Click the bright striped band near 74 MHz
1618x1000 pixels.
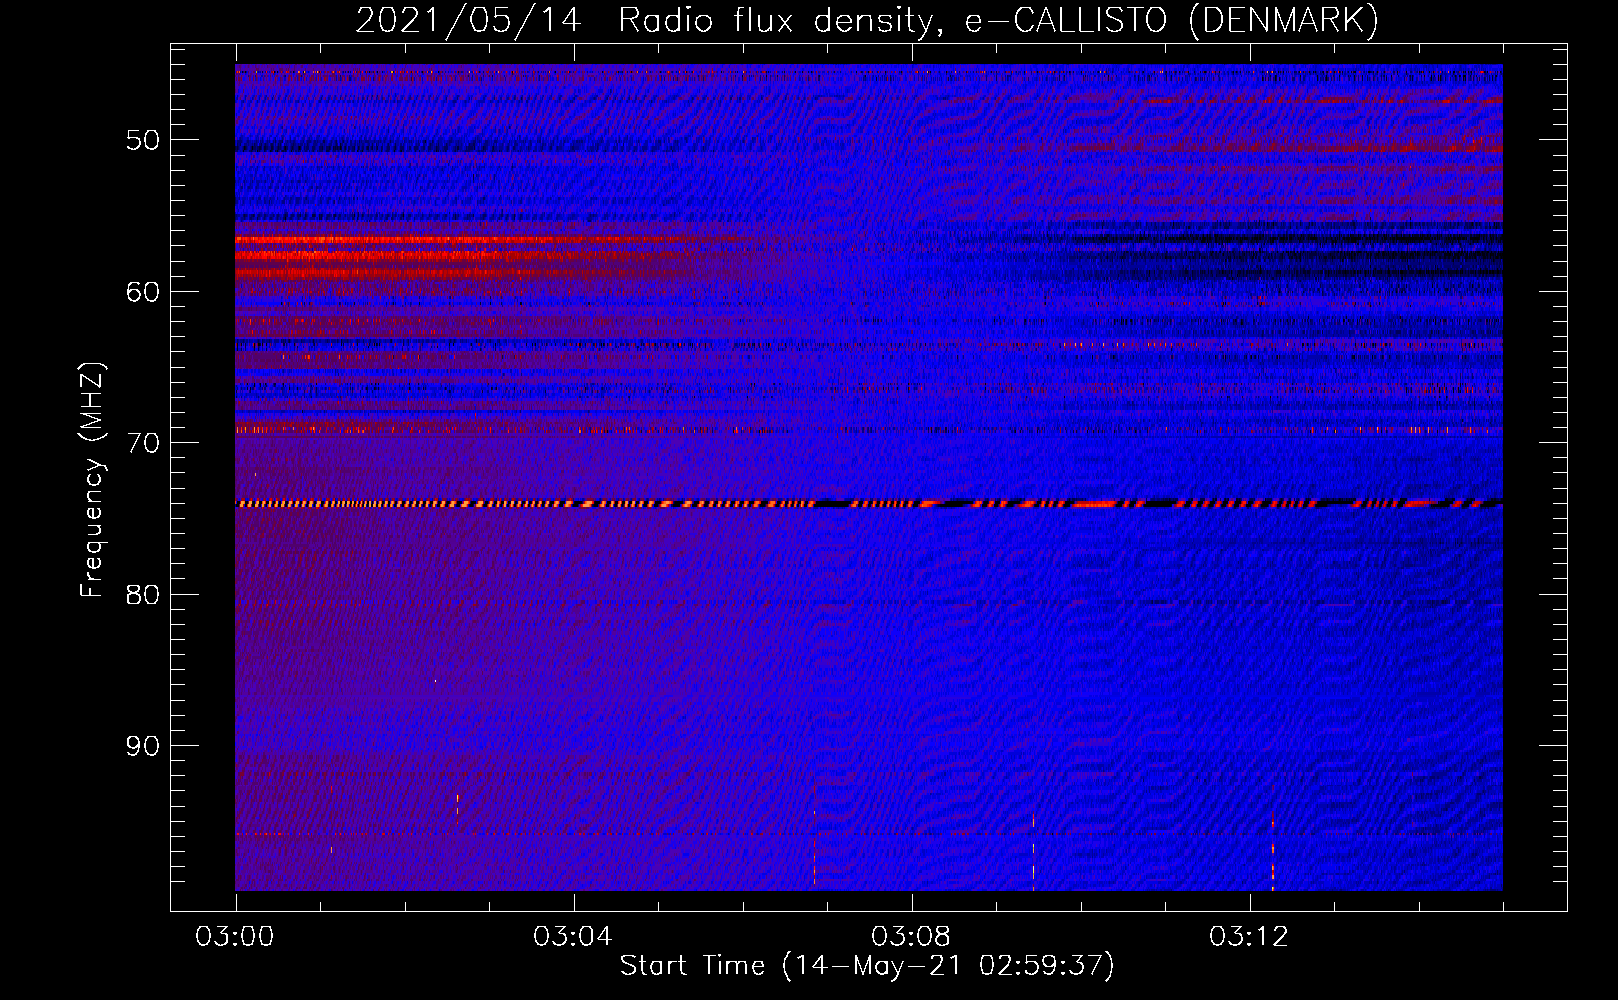tap(869, 504)
